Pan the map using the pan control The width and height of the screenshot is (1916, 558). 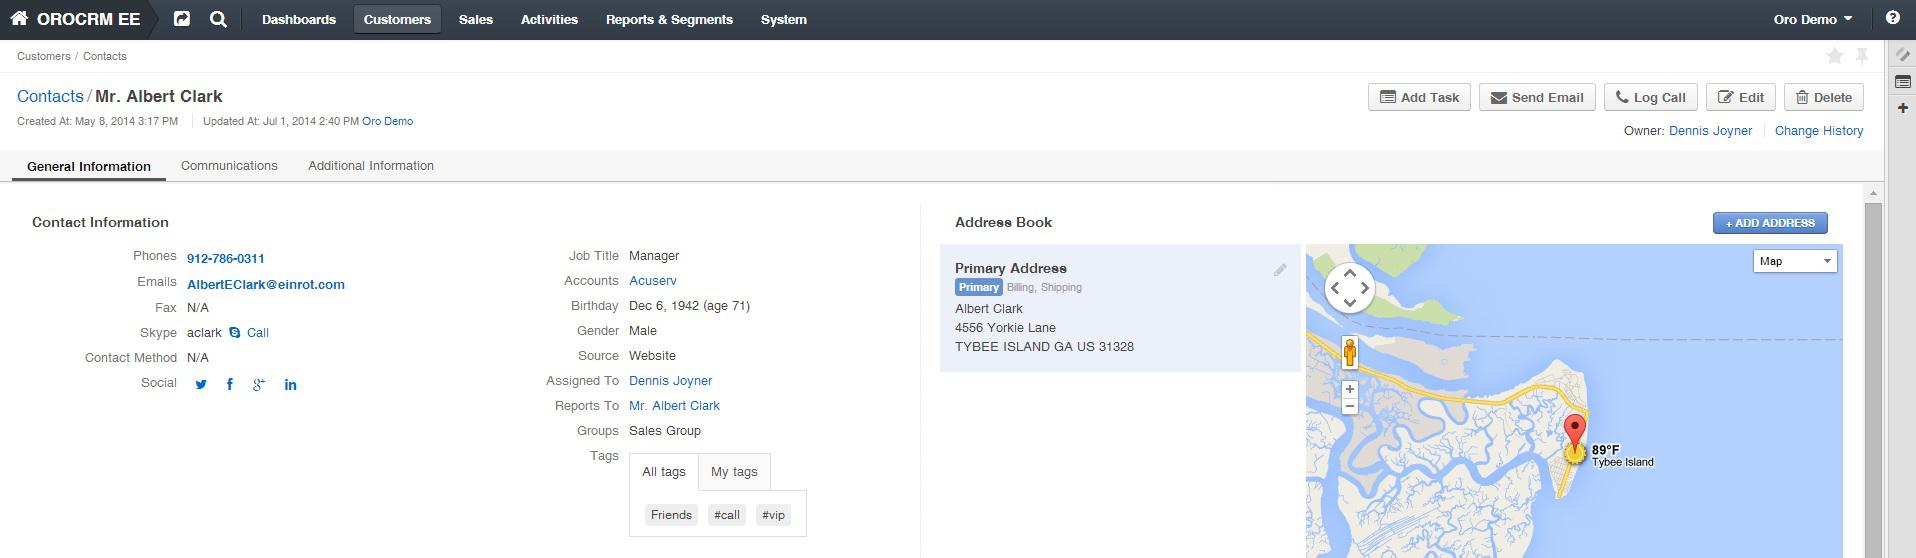(x=1349, y=288)
